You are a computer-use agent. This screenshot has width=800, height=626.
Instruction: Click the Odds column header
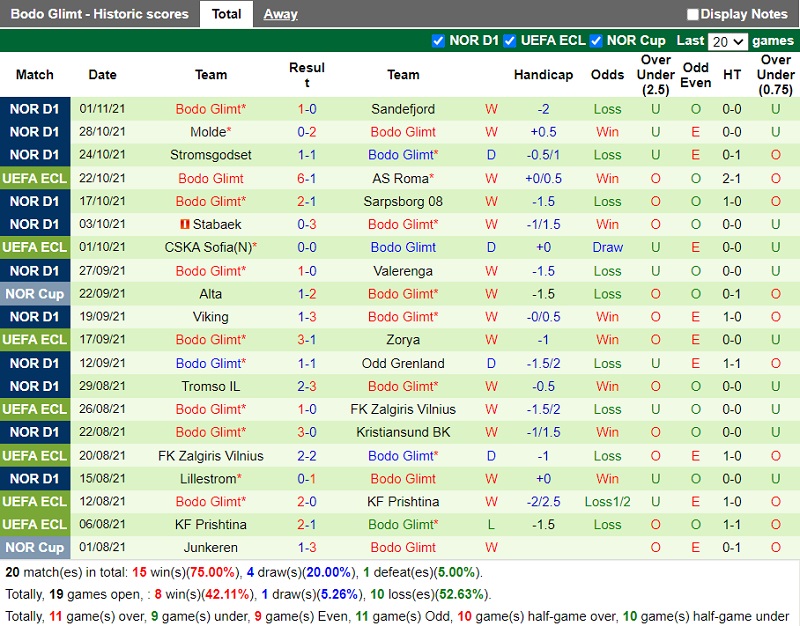click(x=607, y=75)
